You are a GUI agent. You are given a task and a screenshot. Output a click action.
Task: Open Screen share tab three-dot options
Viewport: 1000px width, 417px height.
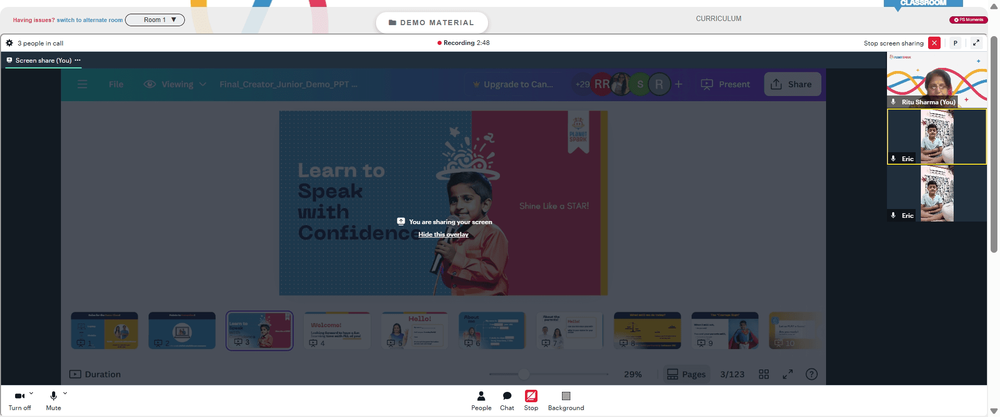pyautogui.click(x=78, y=60)
